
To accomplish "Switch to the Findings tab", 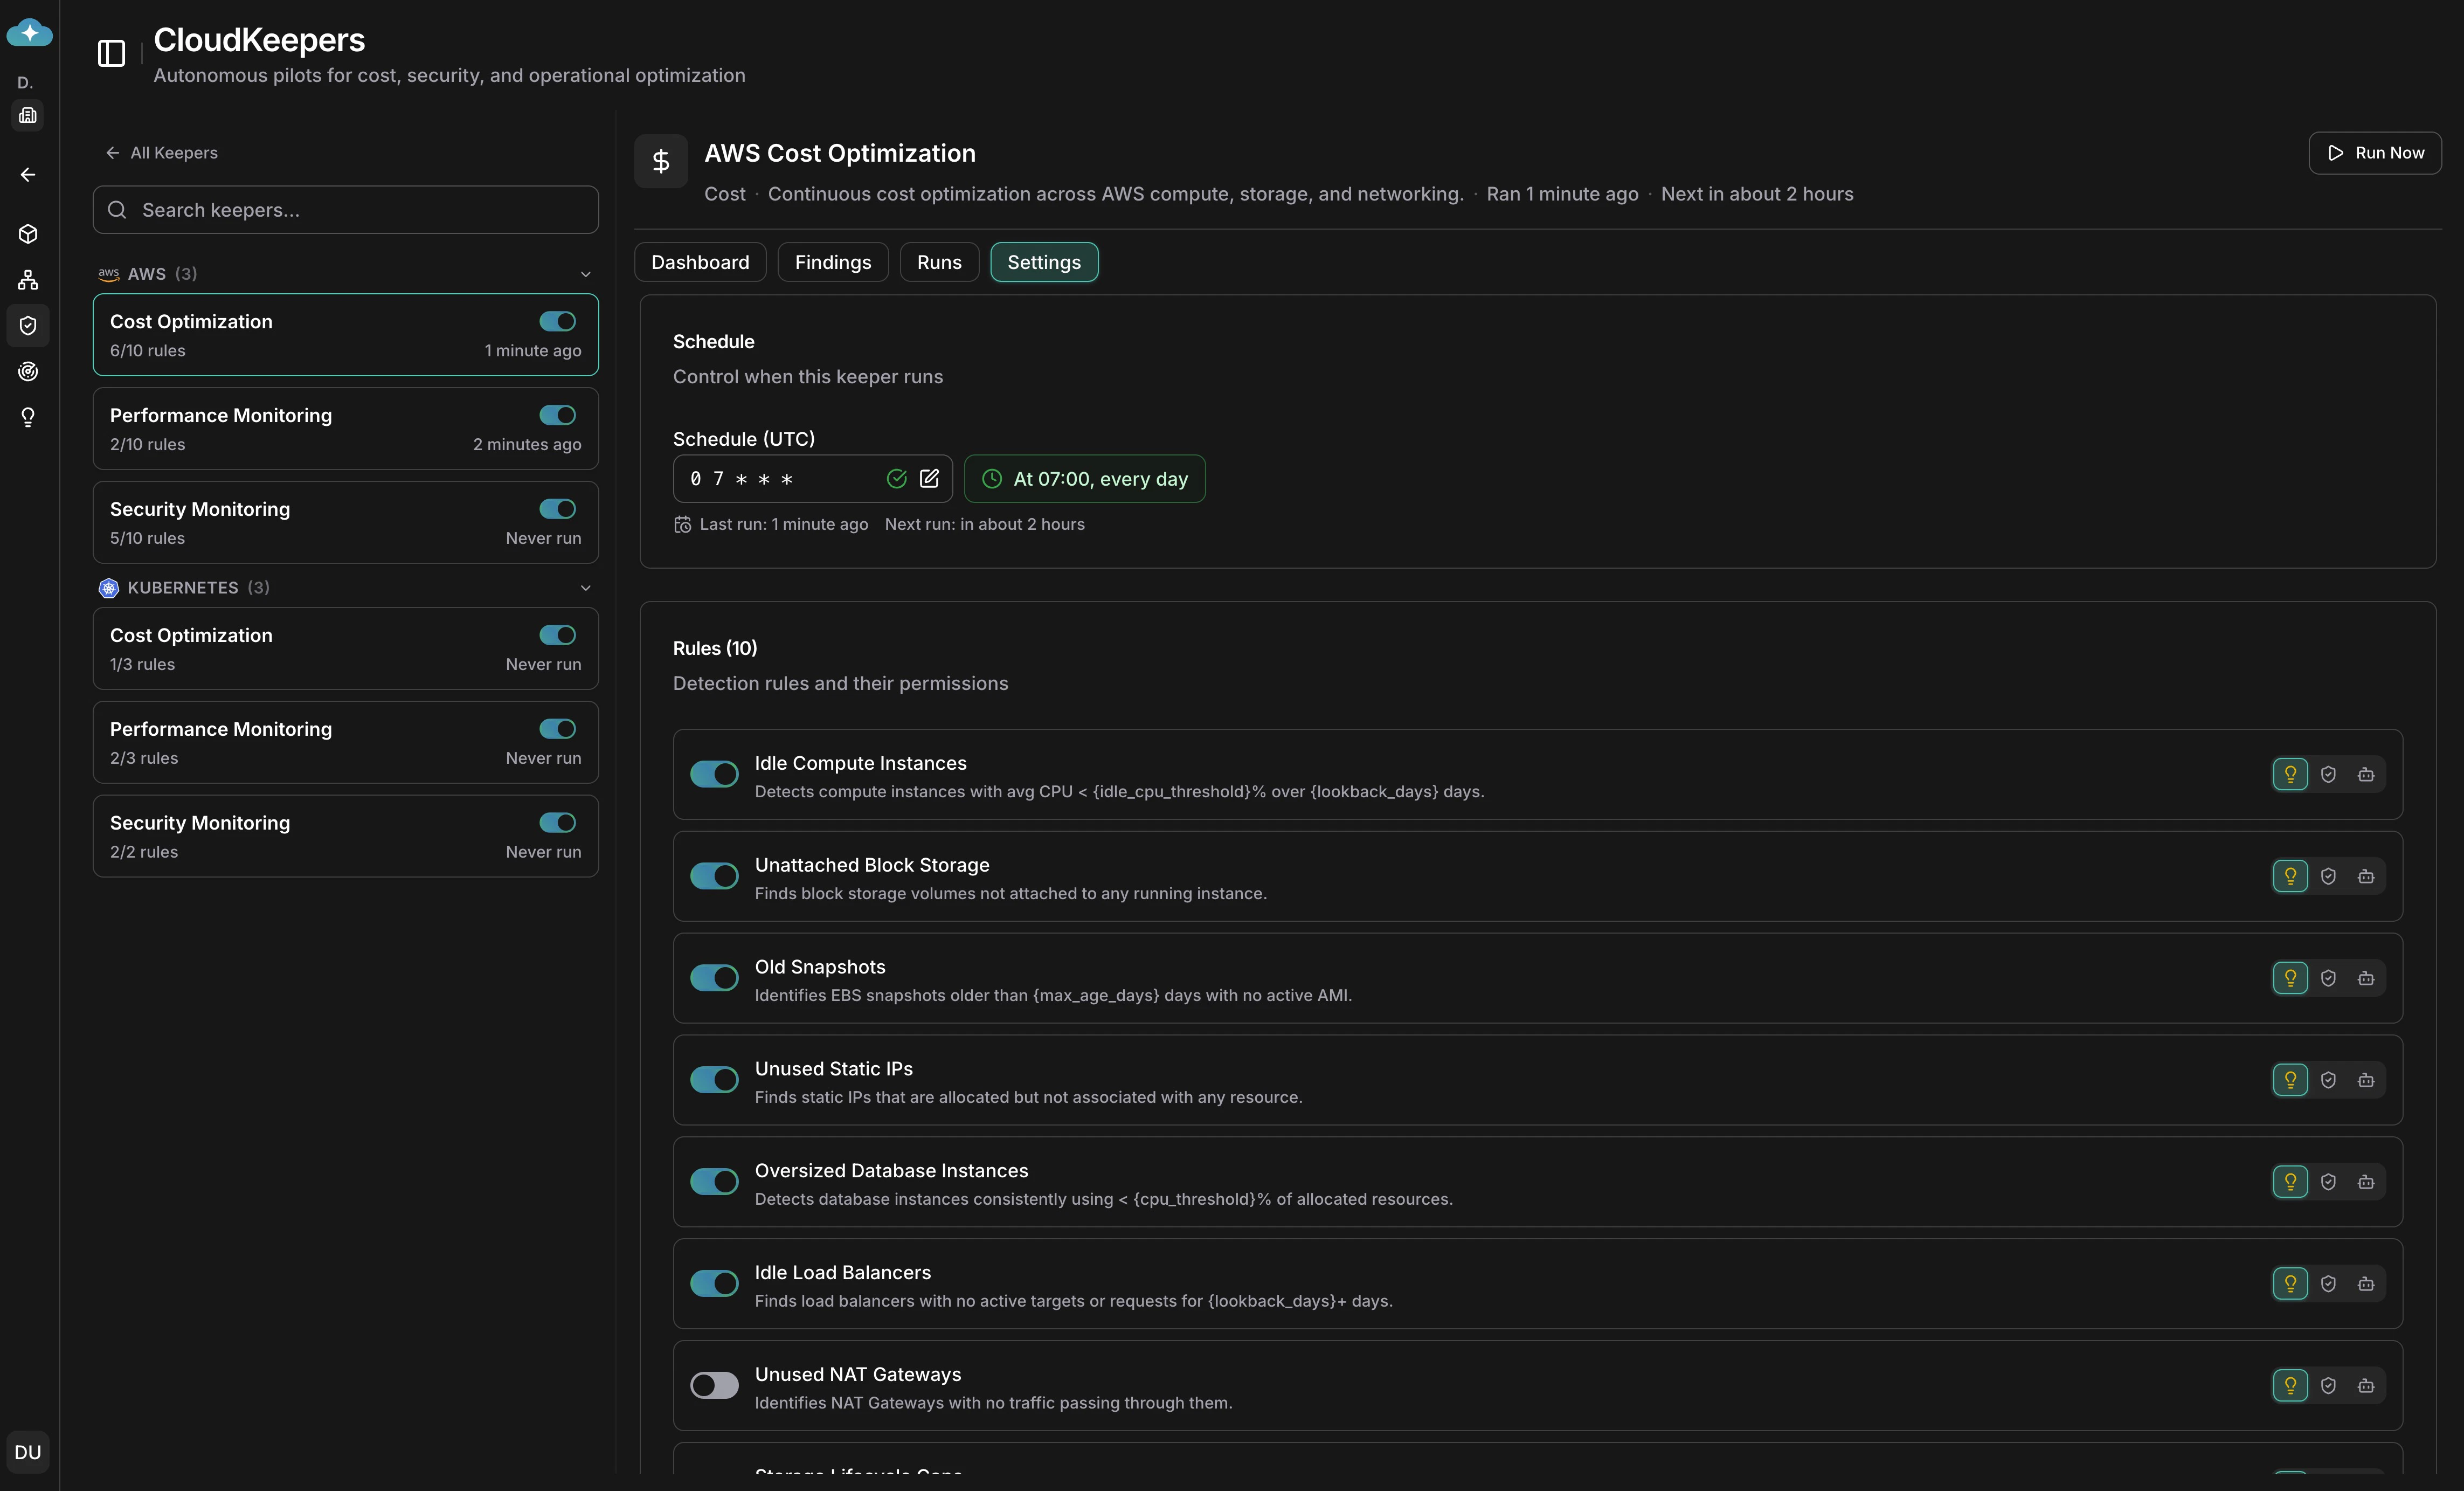I will [x=832, y=262].
